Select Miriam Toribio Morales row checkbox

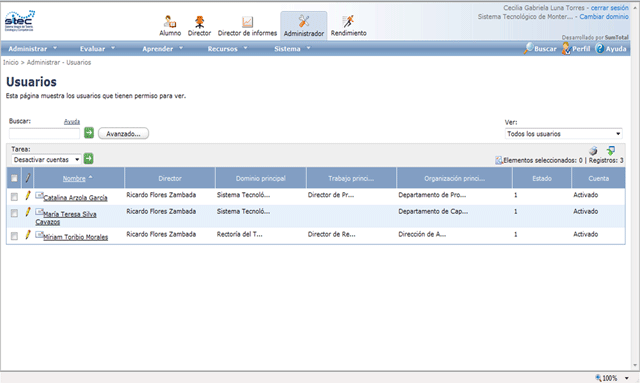[x=14, y=236]
